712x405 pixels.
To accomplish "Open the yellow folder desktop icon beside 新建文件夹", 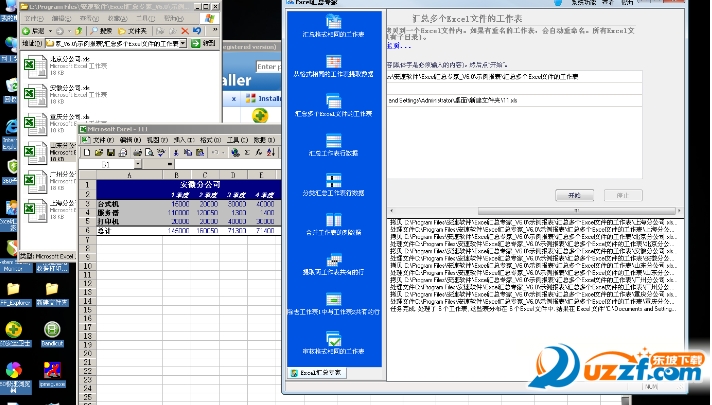I will pos(13,294).
